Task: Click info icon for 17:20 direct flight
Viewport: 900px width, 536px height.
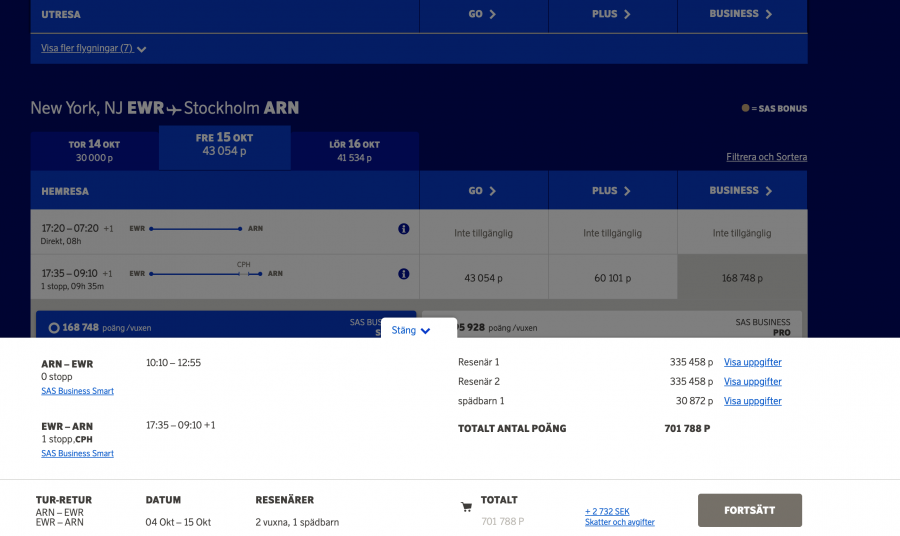Action: [404, 229]
